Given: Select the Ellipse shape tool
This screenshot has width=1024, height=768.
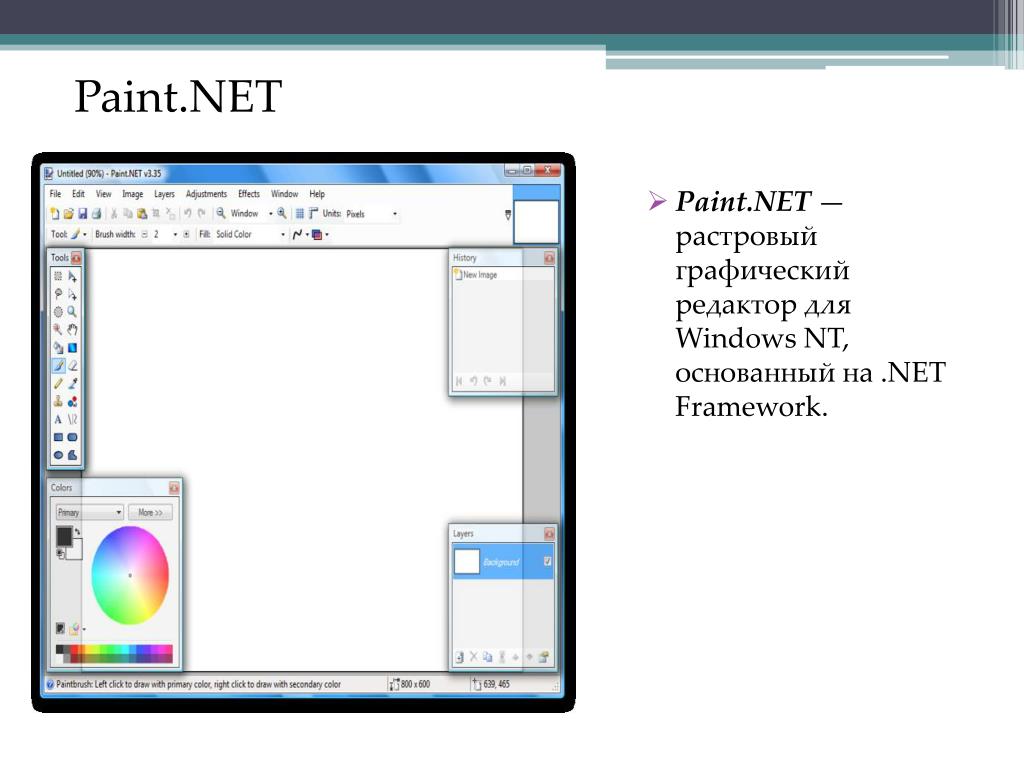Looking at the screenshot, I should coord(58,455).
